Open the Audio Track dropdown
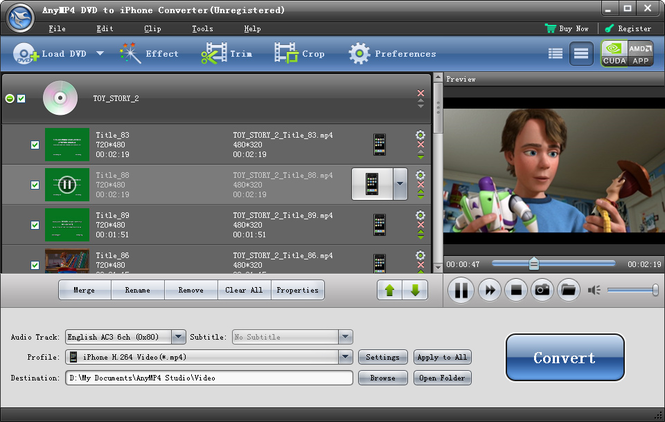 tap(178, 337)
